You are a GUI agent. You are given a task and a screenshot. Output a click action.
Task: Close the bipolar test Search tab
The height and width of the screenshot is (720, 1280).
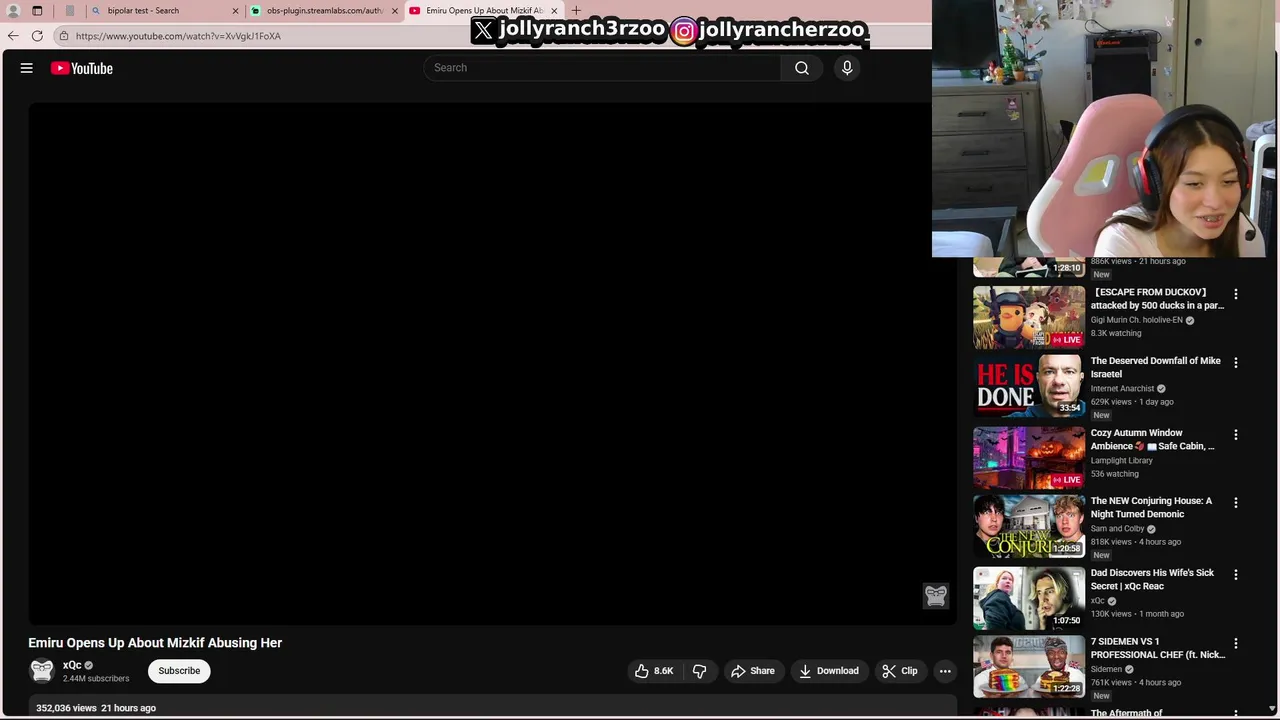(235, 10)
